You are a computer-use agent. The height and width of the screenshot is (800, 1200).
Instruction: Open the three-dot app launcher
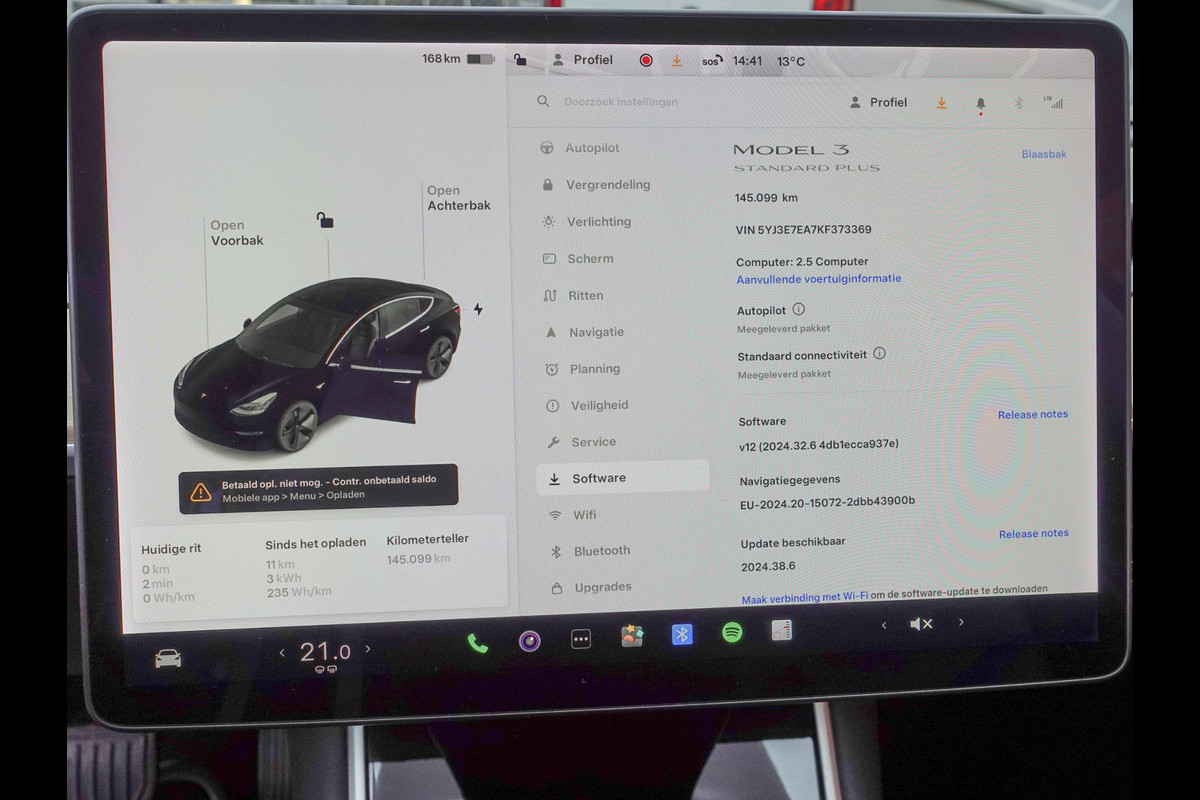point(580,639)
